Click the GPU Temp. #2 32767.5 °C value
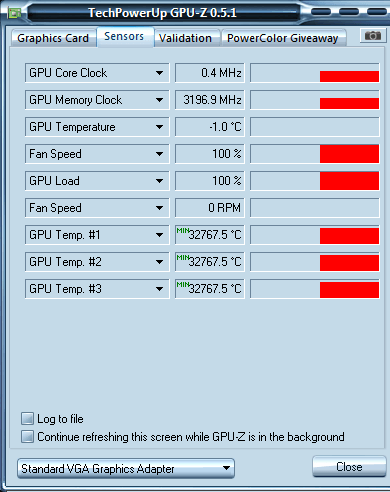390x492 pixels. [x=210, y=262]
